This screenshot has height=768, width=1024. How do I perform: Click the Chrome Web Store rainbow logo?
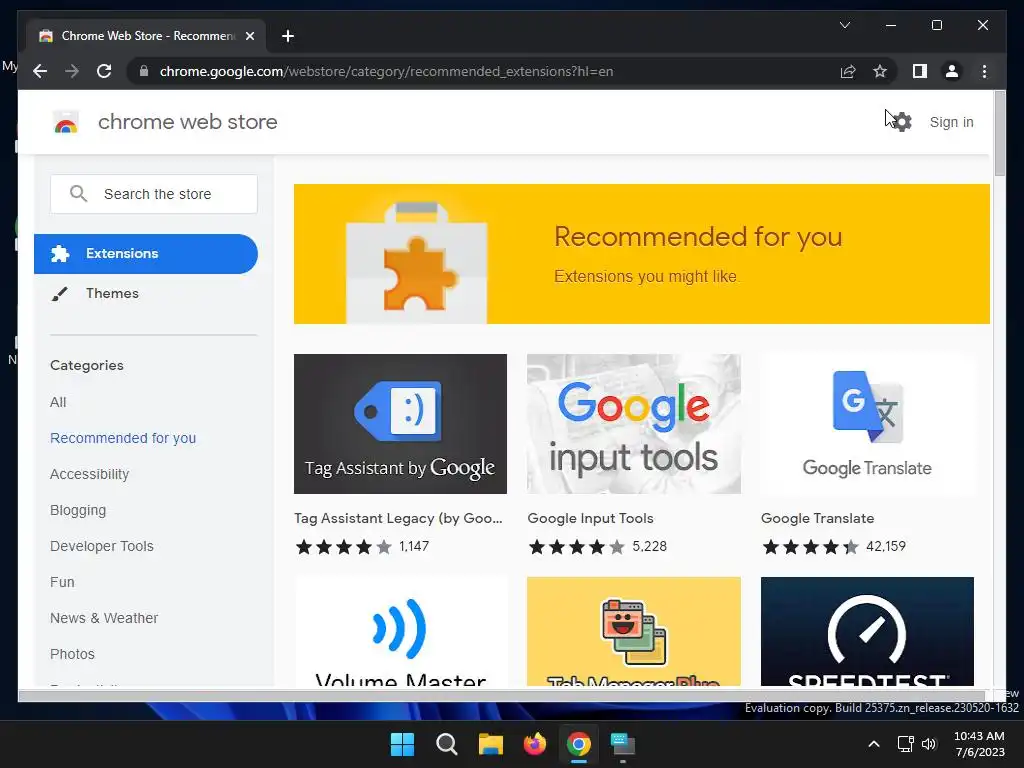point(65,122)
